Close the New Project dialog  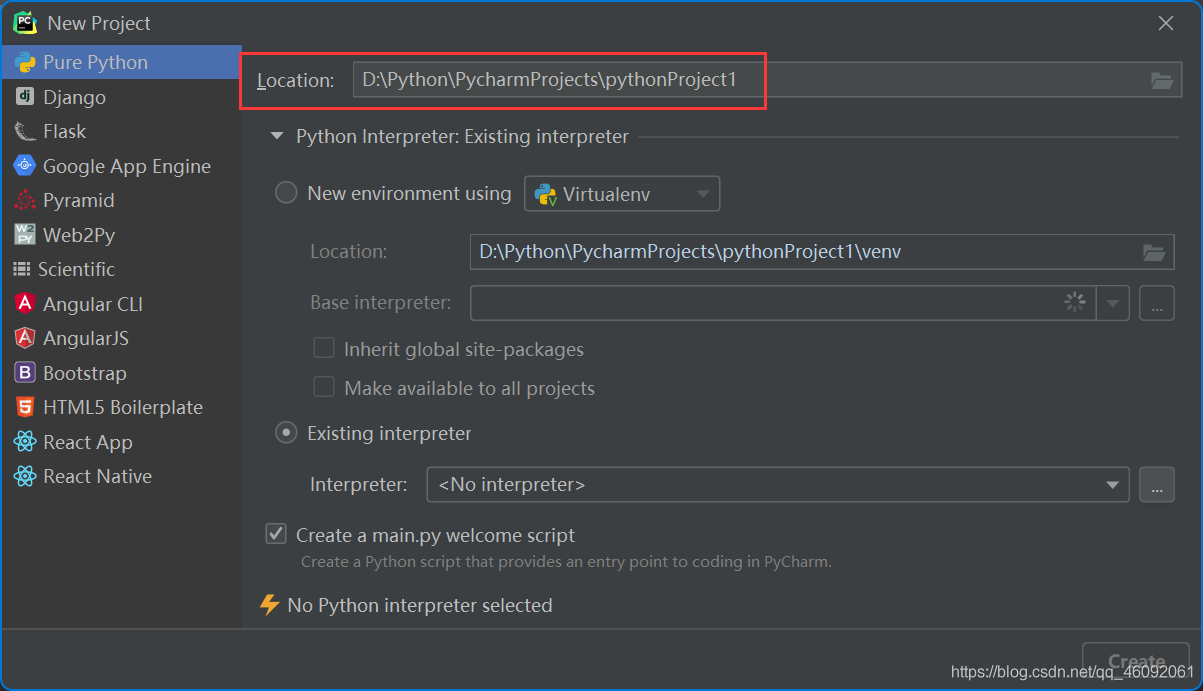pos(1166,23)
